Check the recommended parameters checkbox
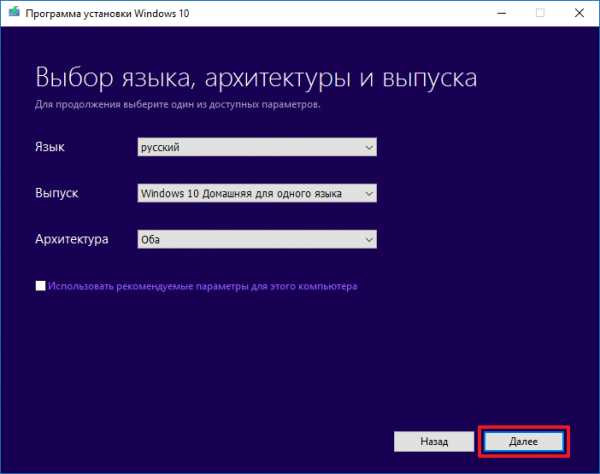The height and width of the screenshot is (474, 600). (40, 286)
